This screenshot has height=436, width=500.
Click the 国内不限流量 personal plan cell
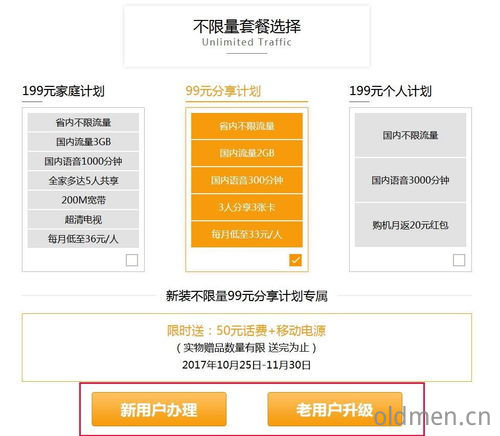[x=410, y=135]
